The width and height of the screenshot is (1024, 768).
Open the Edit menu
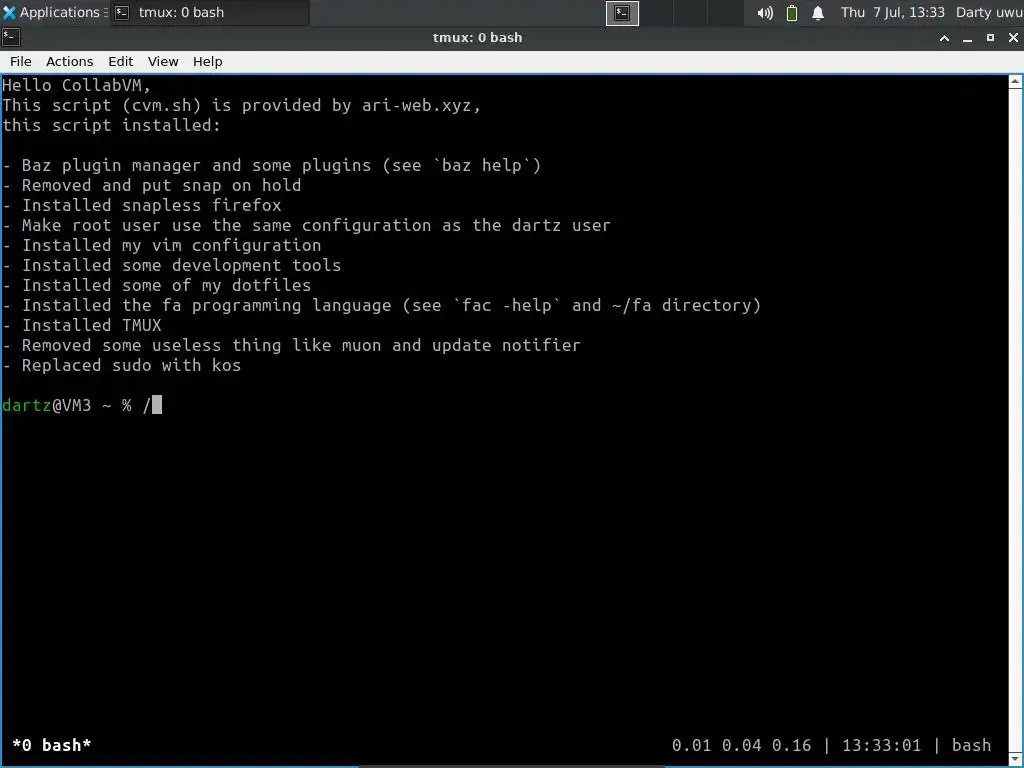[x=121, y=61]
